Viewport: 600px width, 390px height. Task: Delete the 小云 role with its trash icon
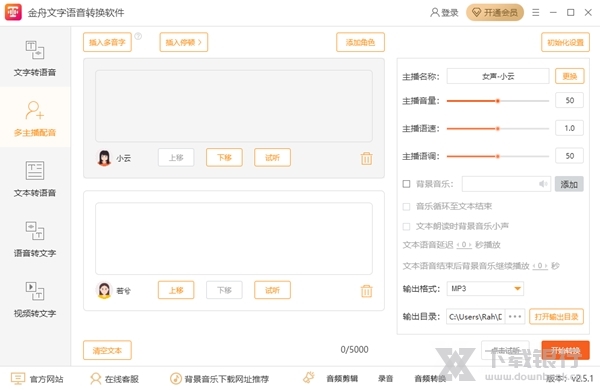click(366, 158)
